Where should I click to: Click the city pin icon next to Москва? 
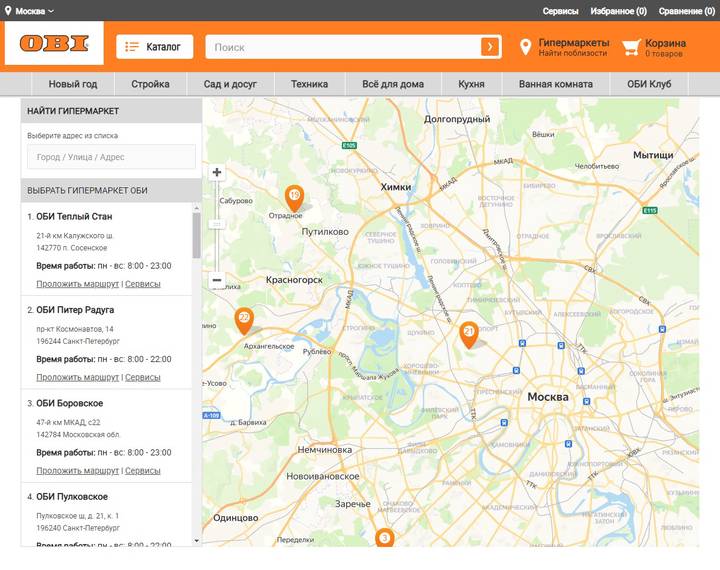pyautogui.click(x=8, y=11)
